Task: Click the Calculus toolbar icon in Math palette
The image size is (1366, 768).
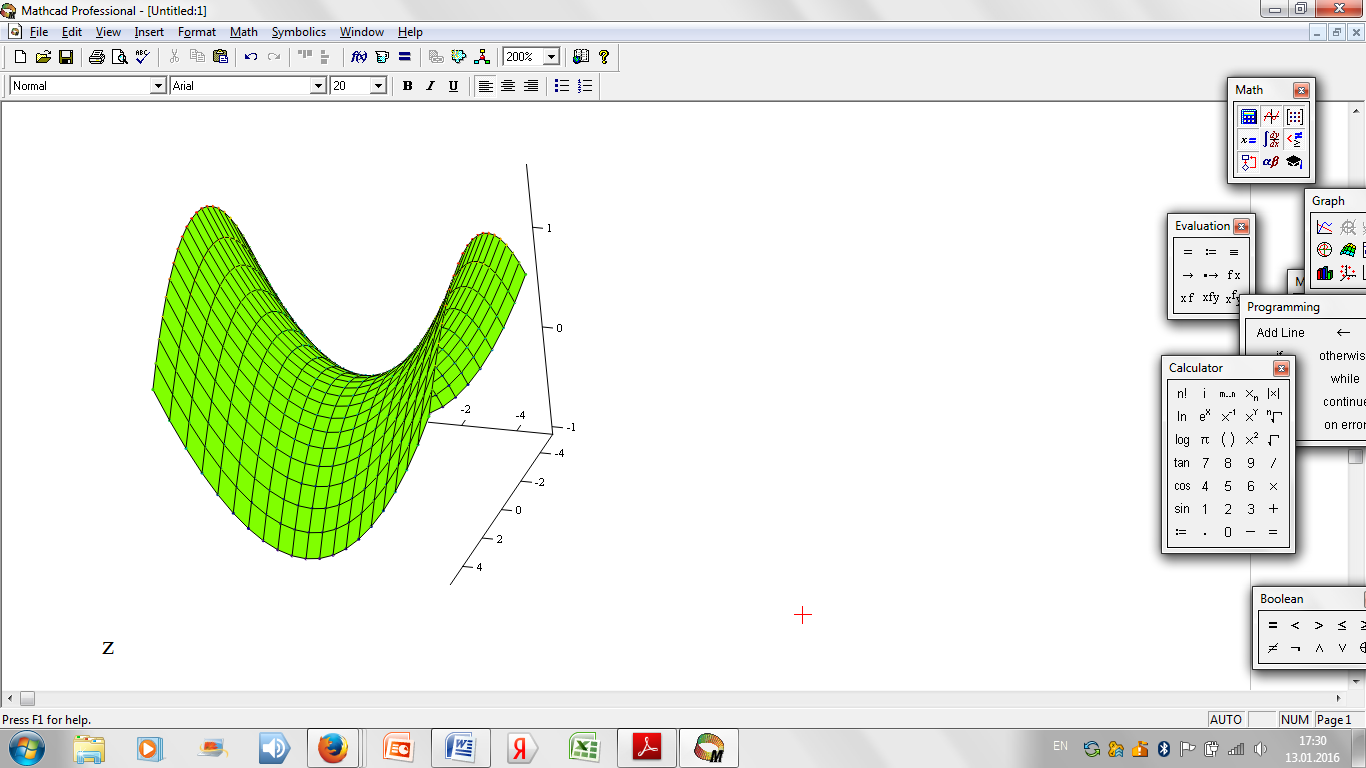Action: [x=1271, y=139]
